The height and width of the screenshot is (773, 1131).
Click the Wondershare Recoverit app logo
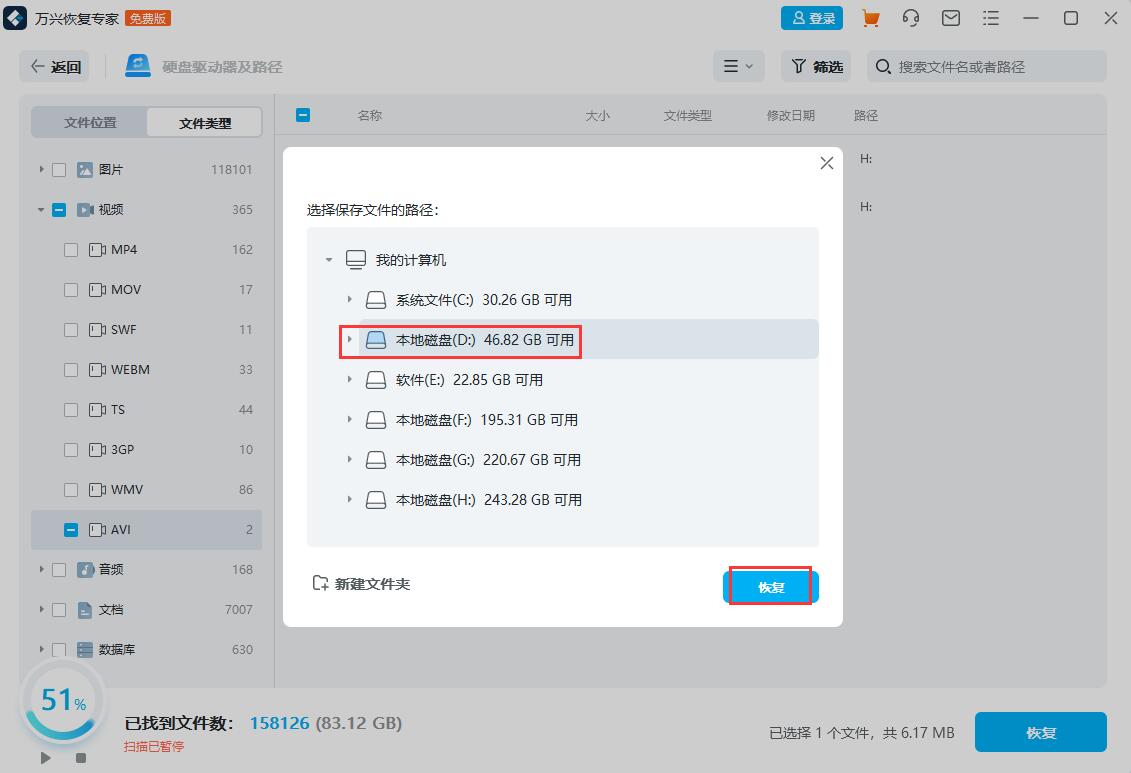pos(15,18)
